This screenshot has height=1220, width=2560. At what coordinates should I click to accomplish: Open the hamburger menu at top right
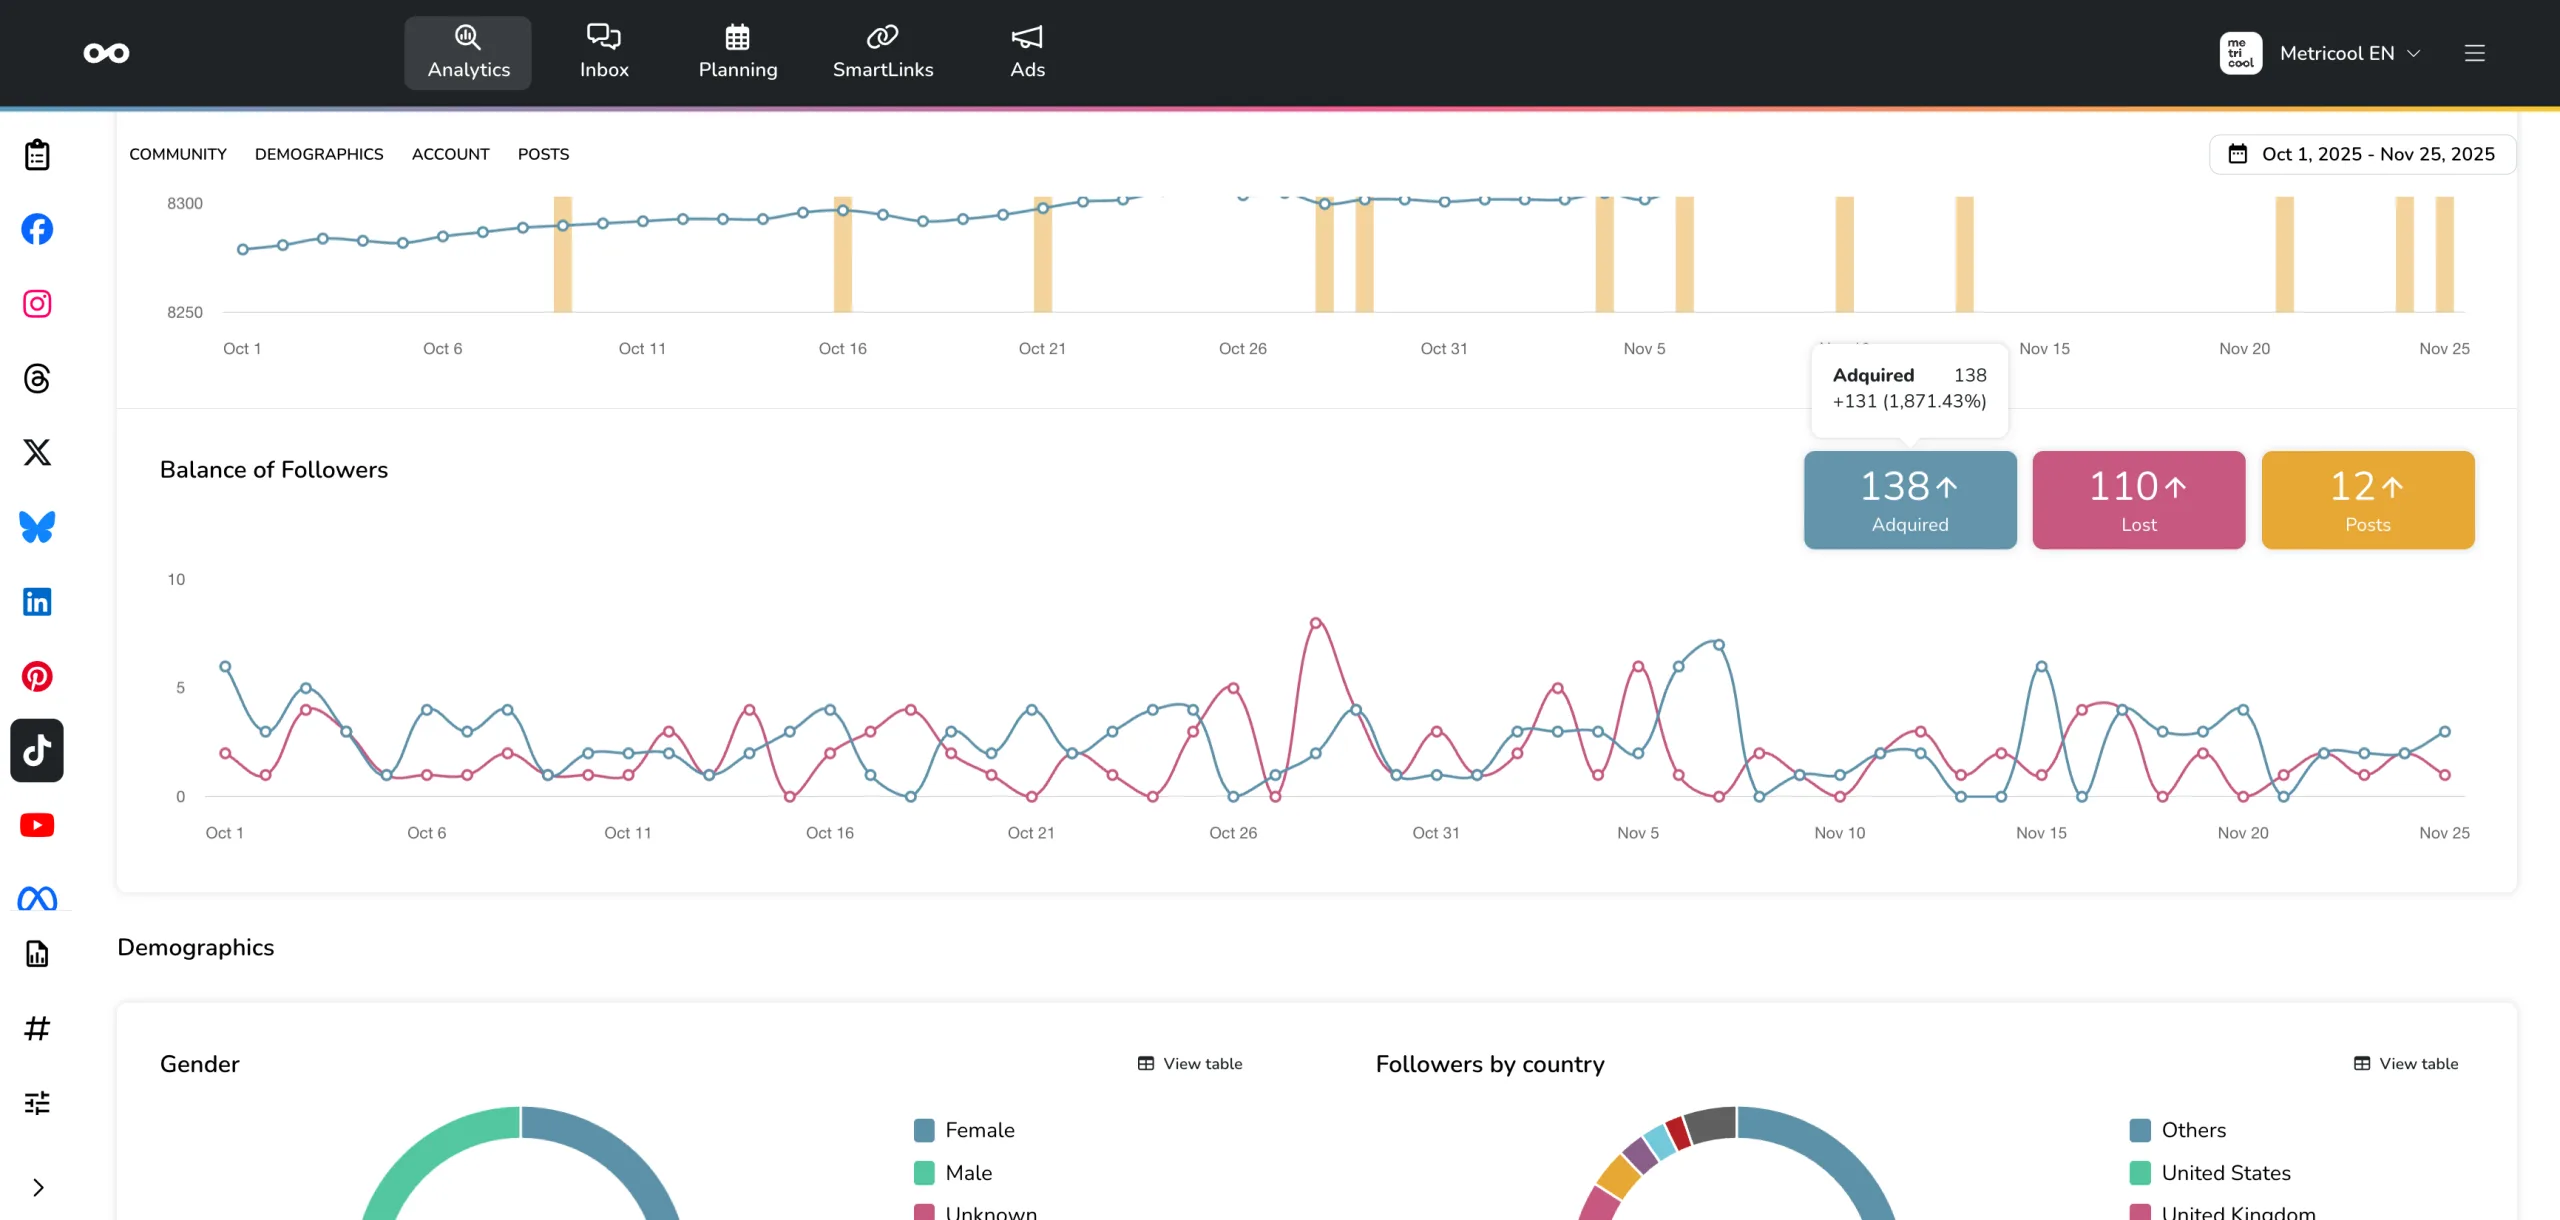2474,53
